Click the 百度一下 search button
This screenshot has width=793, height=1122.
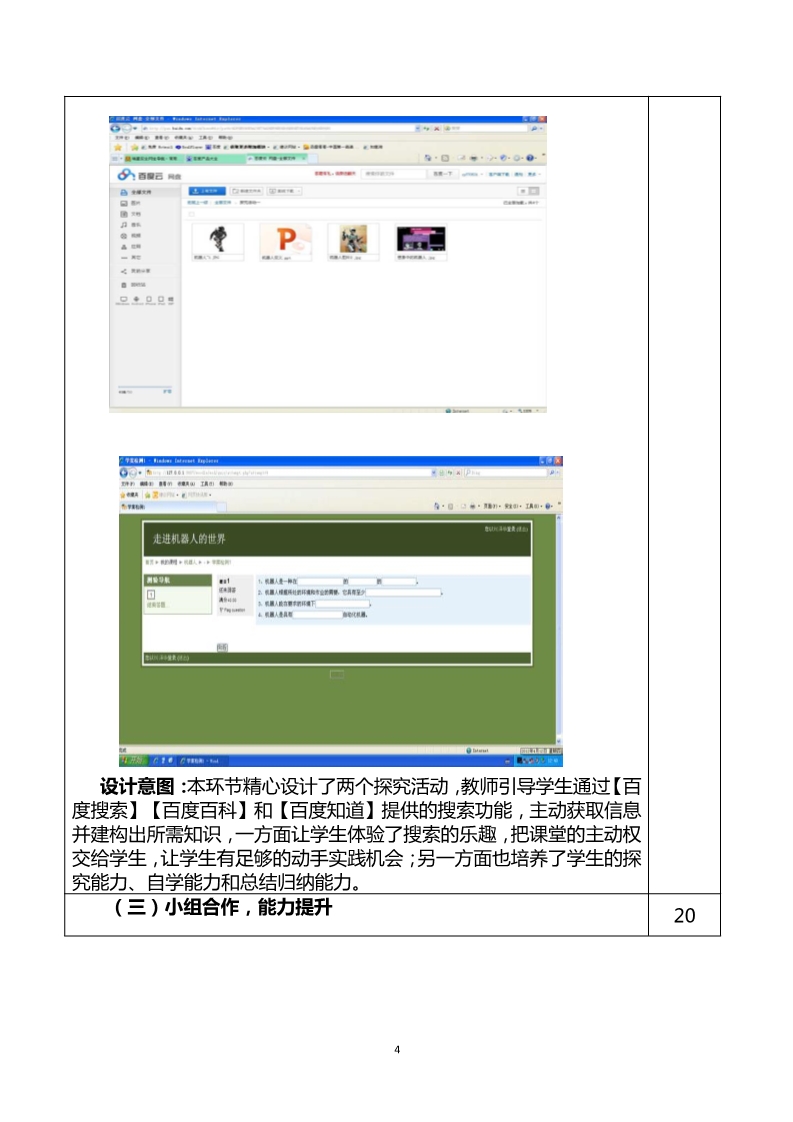pyautogui.click(x=442, y=174)
